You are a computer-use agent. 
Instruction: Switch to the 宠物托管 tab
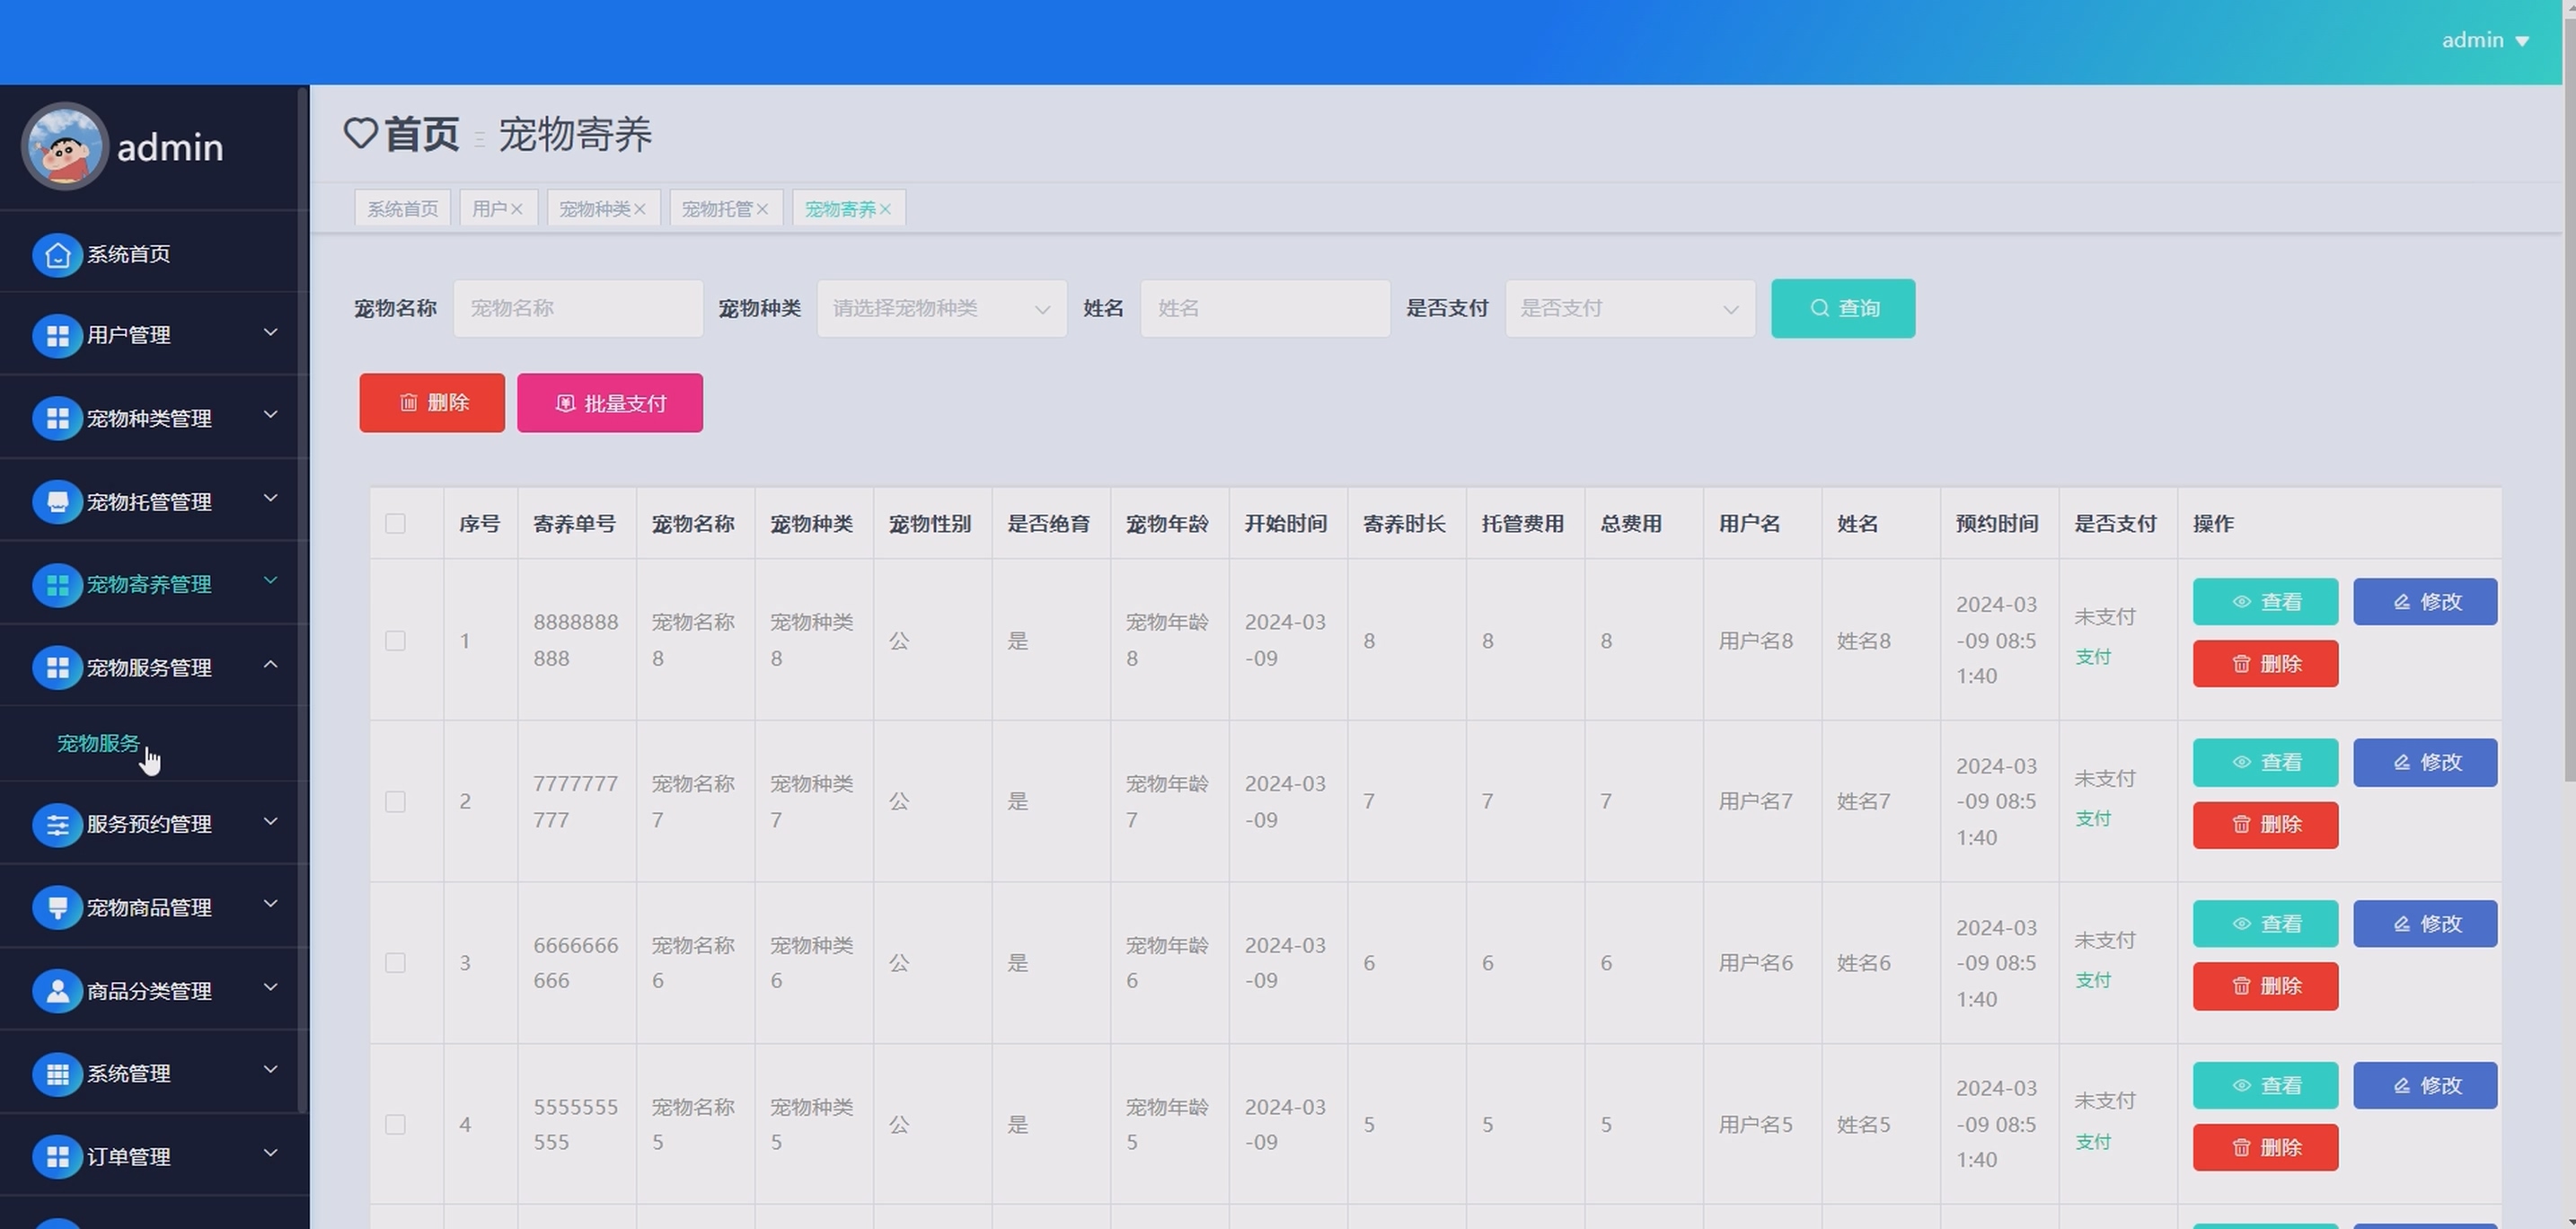(717, 209)
